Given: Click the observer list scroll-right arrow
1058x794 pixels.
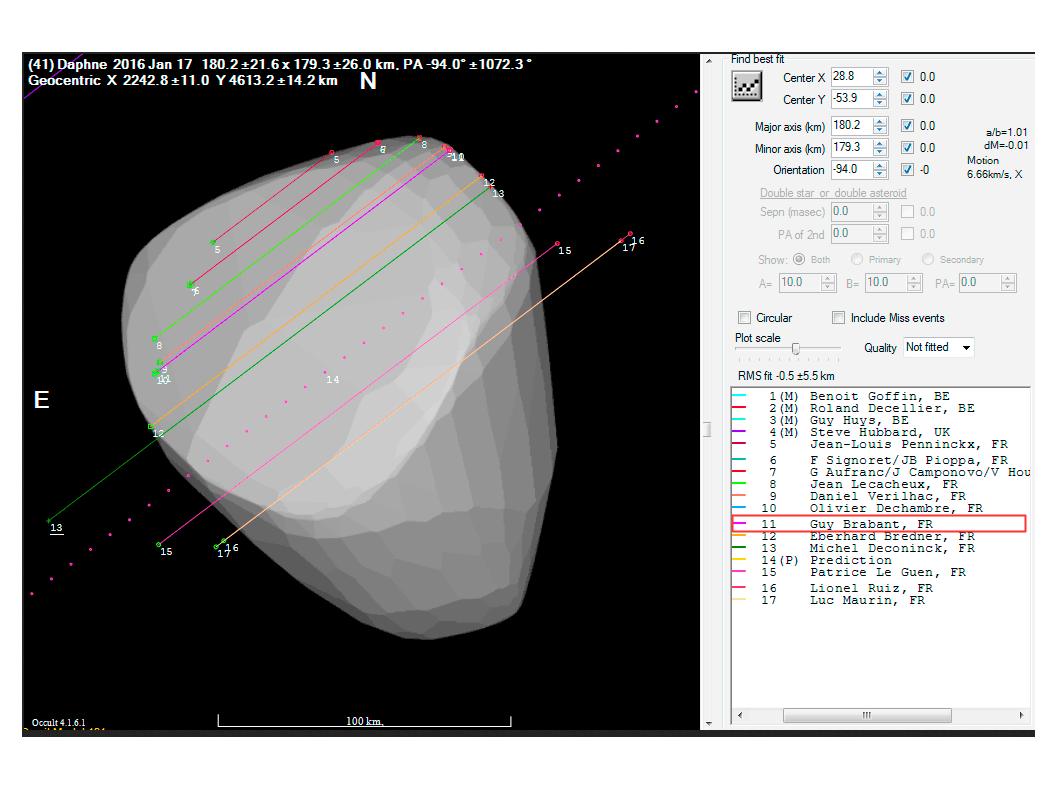Looking at the screenshot, I should [x=1022, y=715].
